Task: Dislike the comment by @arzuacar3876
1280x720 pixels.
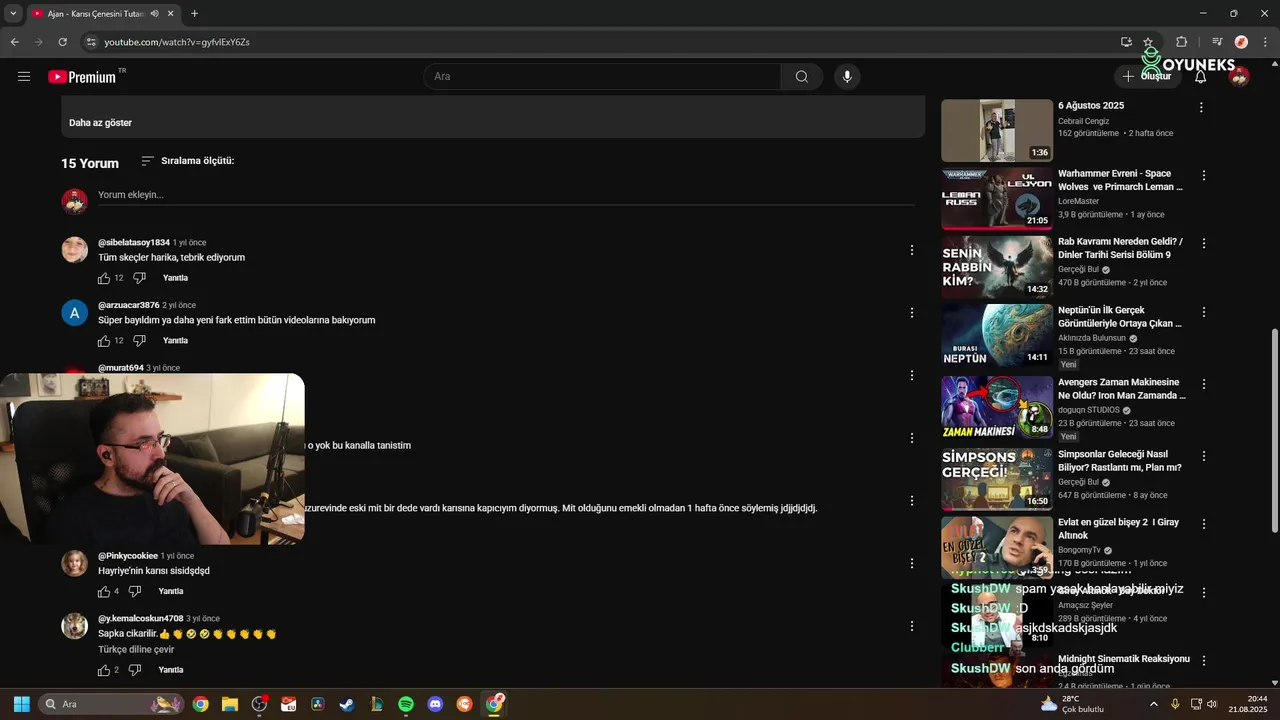Action: (140, 341)
